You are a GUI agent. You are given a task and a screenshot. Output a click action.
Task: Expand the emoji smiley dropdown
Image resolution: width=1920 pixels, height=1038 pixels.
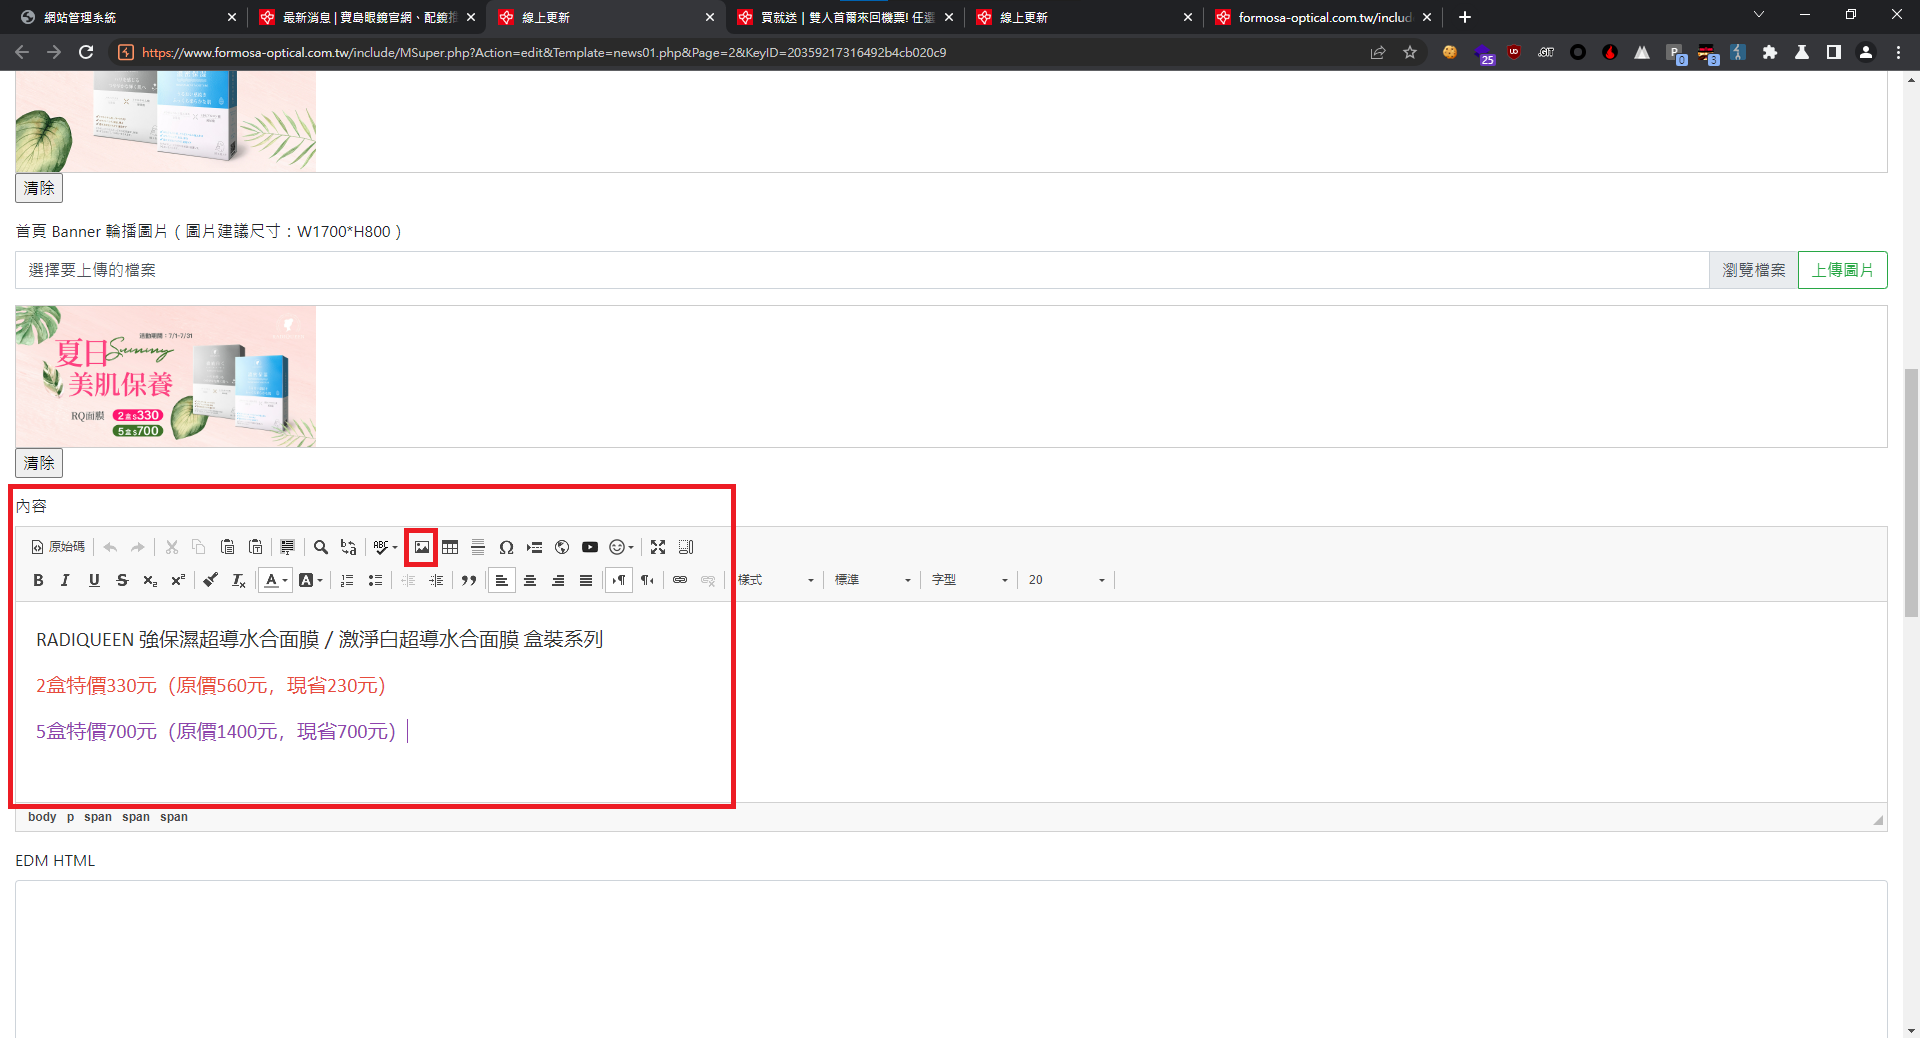point(621,547)
